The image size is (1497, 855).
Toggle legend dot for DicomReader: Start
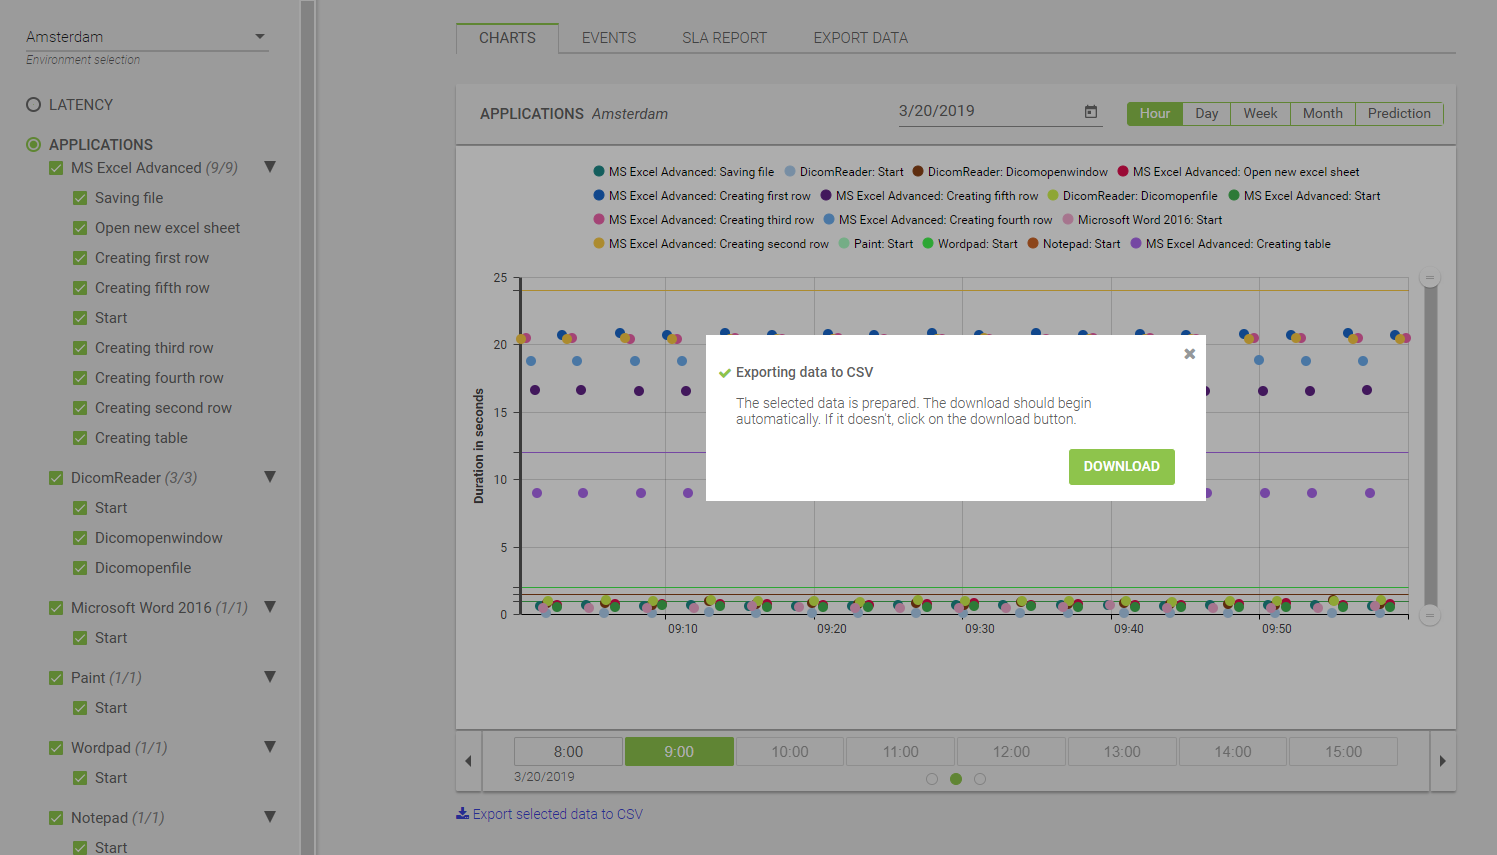click(790, 172)
